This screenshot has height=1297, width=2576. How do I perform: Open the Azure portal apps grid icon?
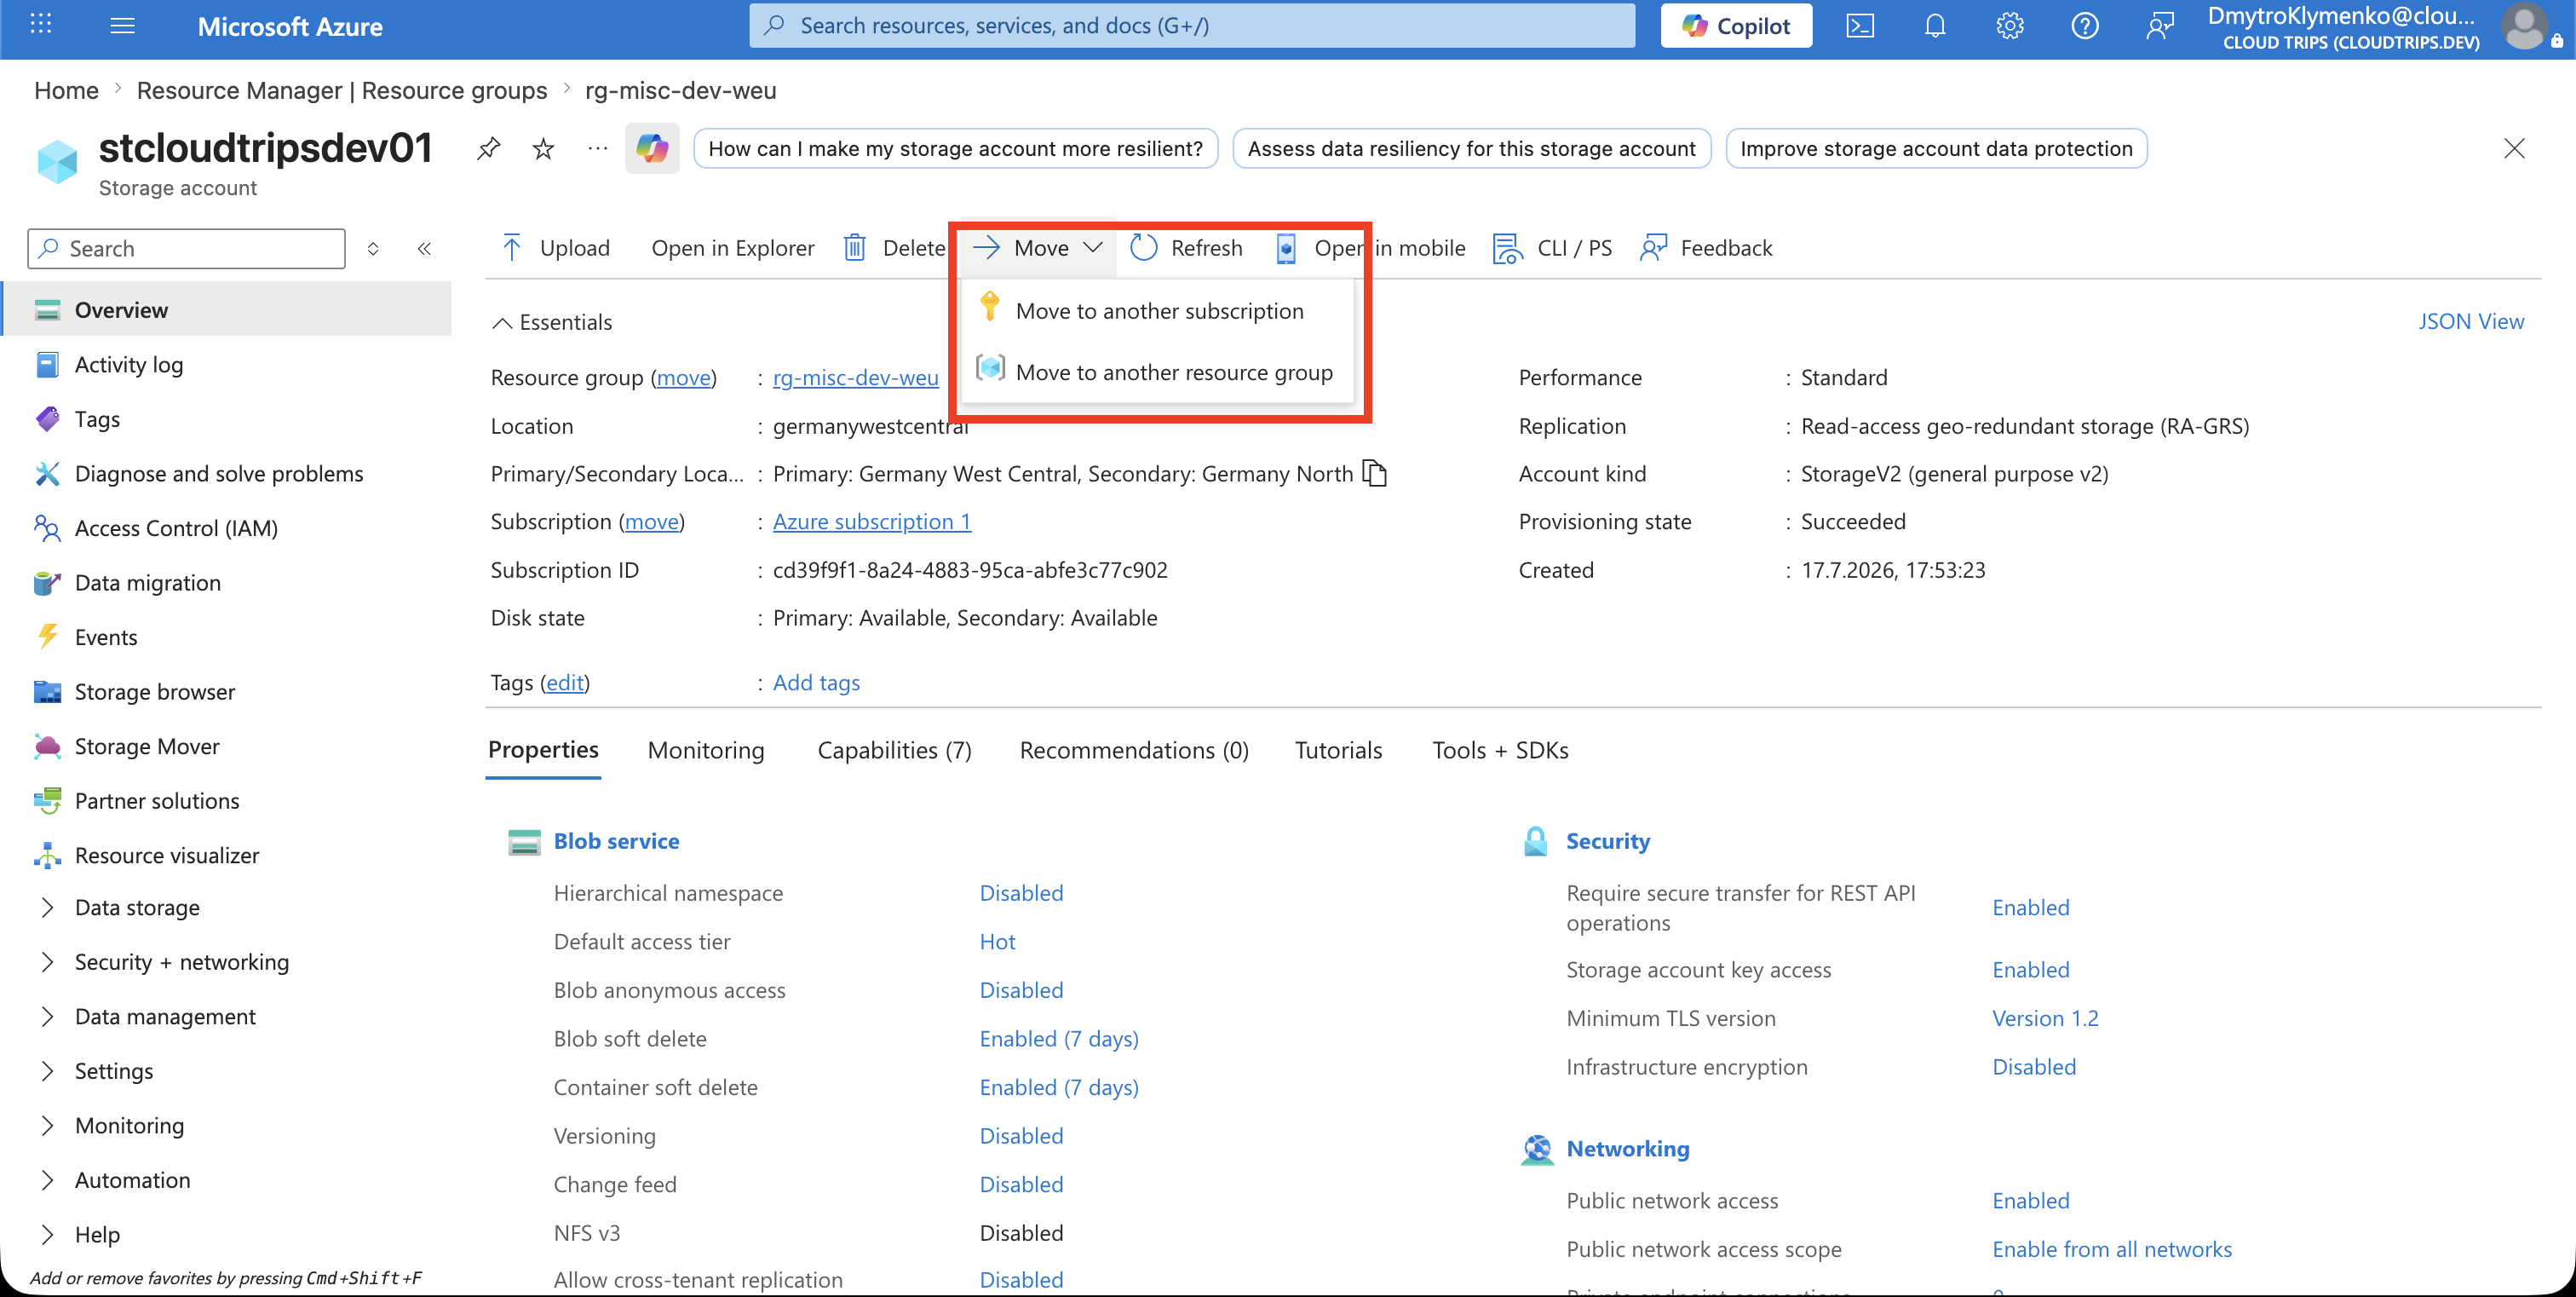pyautogui.click(x=41, y=25)
